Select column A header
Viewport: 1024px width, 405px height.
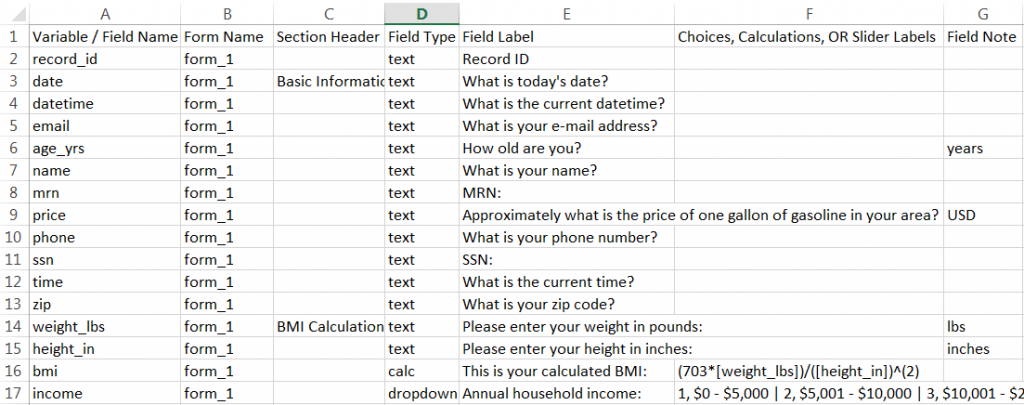pyautogui.click(x=105, y=13)
